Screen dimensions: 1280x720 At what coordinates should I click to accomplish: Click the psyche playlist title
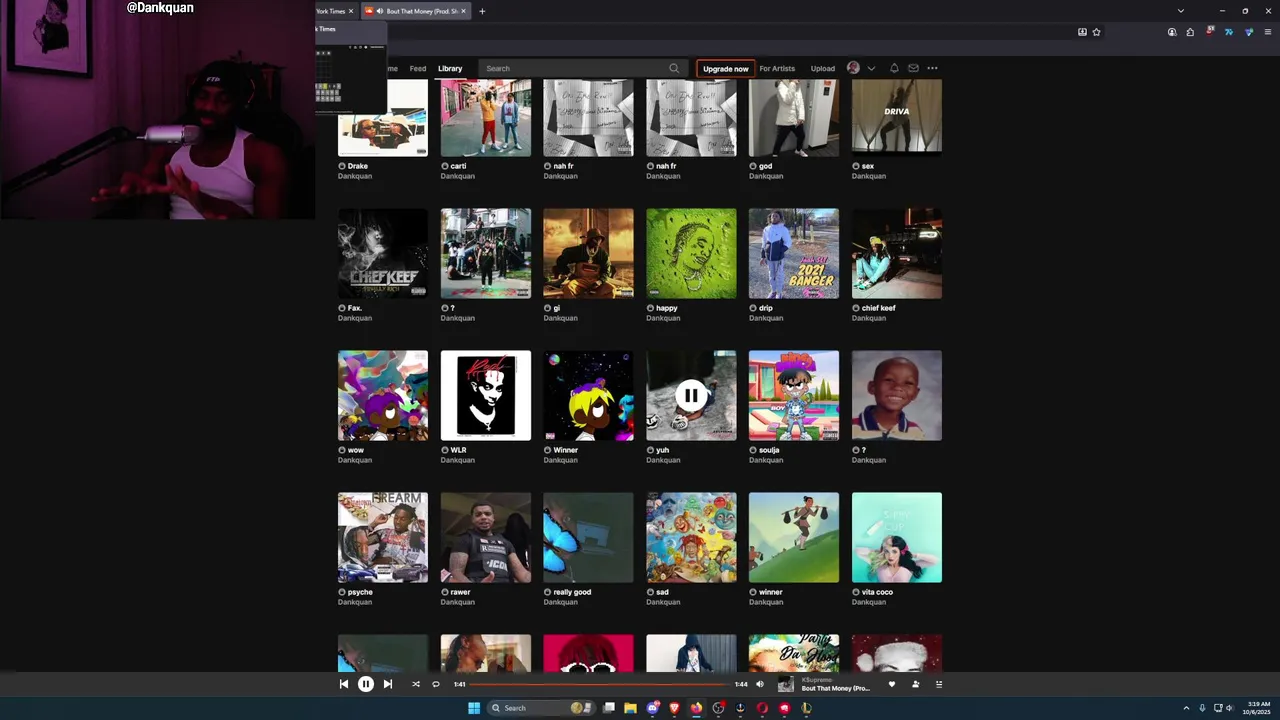(360, 592)
